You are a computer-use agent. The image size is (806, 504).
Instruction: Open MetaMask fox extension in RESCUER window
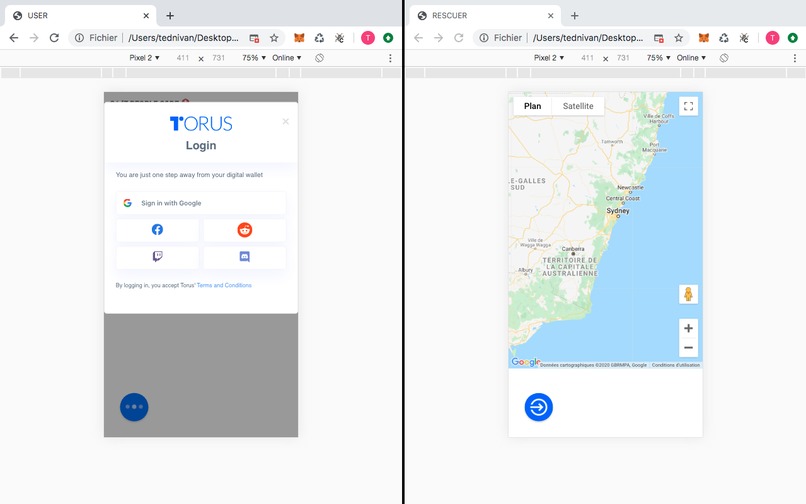pos(704,38)
